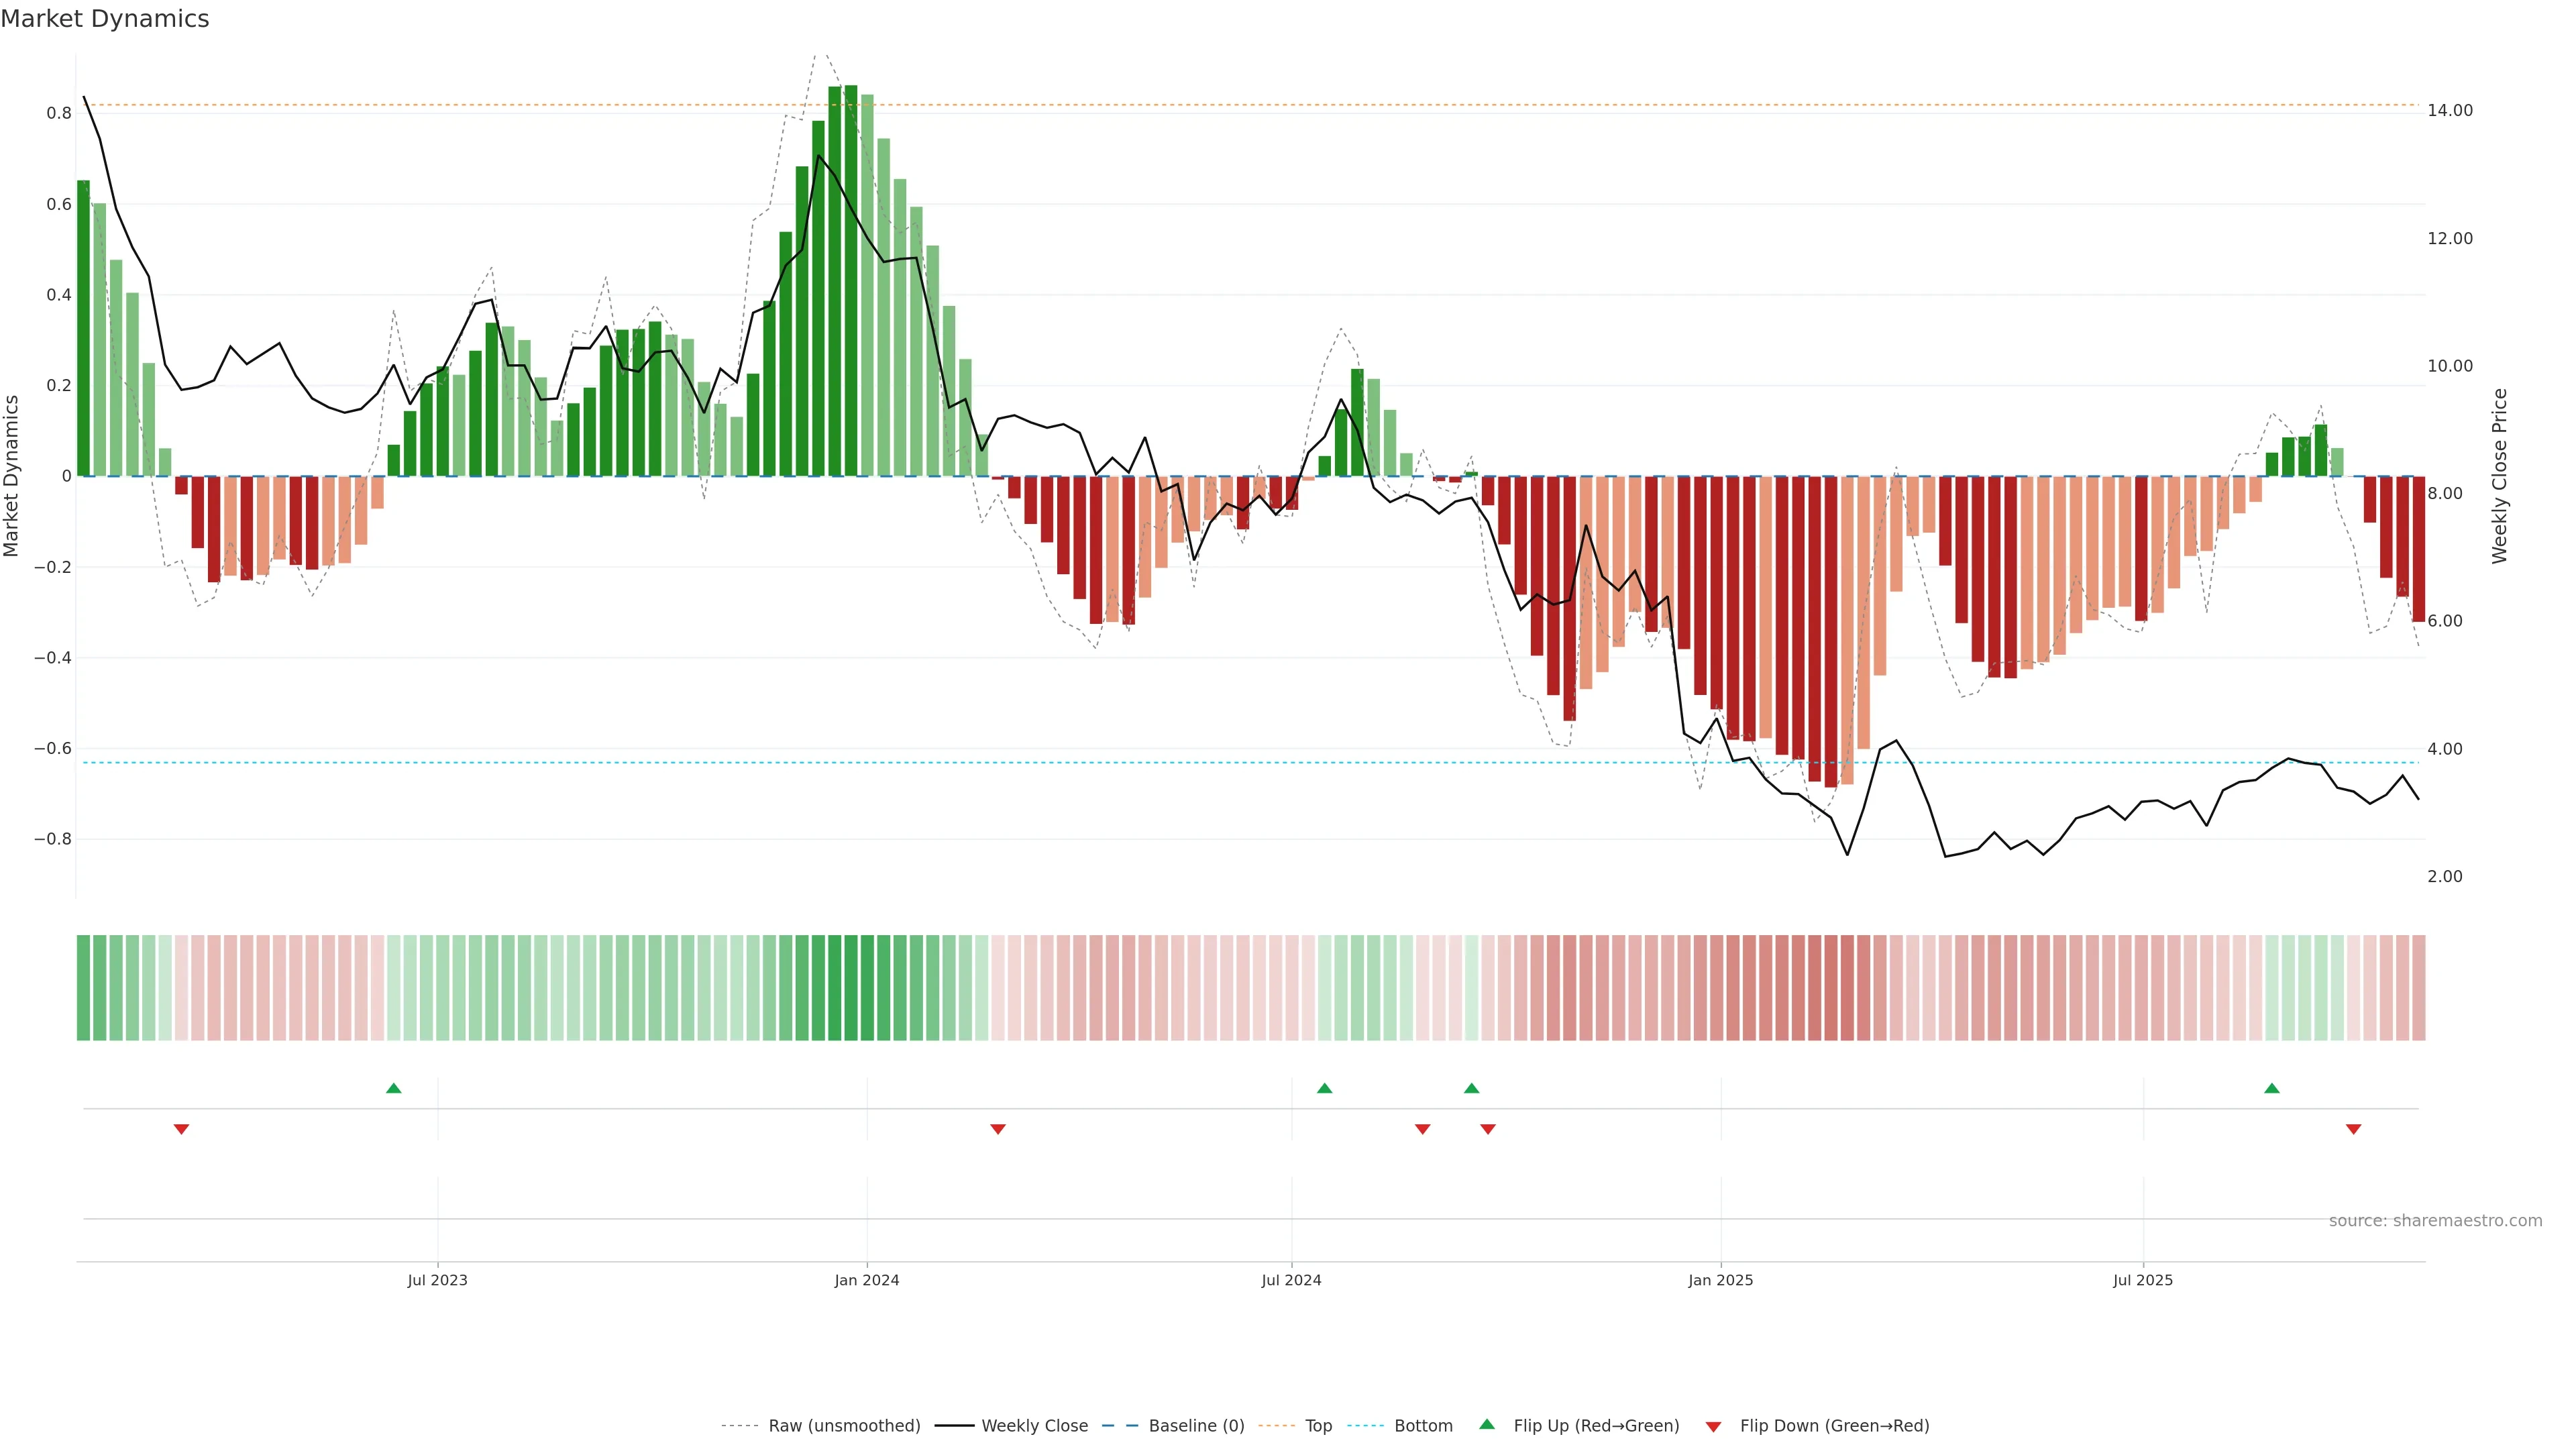This screenshot has height=1449, width=2576.
Task: Click the red triangle icon in the legend
Action: coord(1713,1426)
